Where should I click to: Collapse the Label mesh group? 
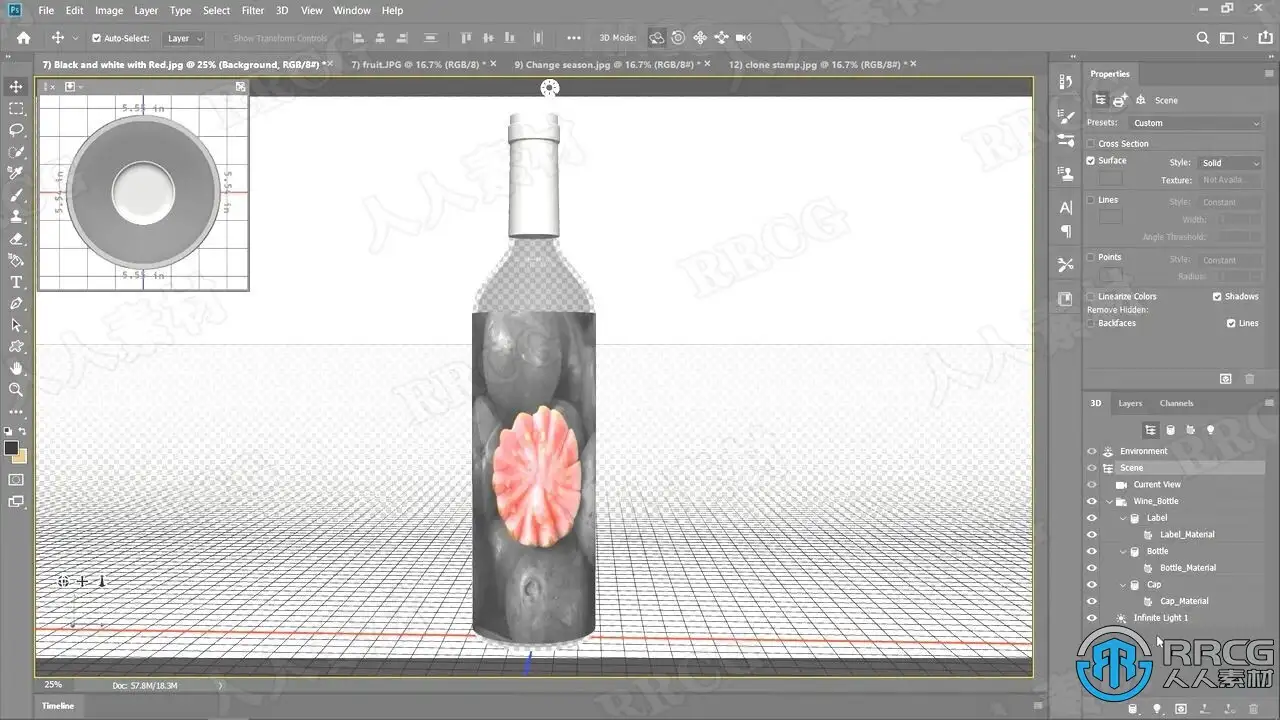1123,518
